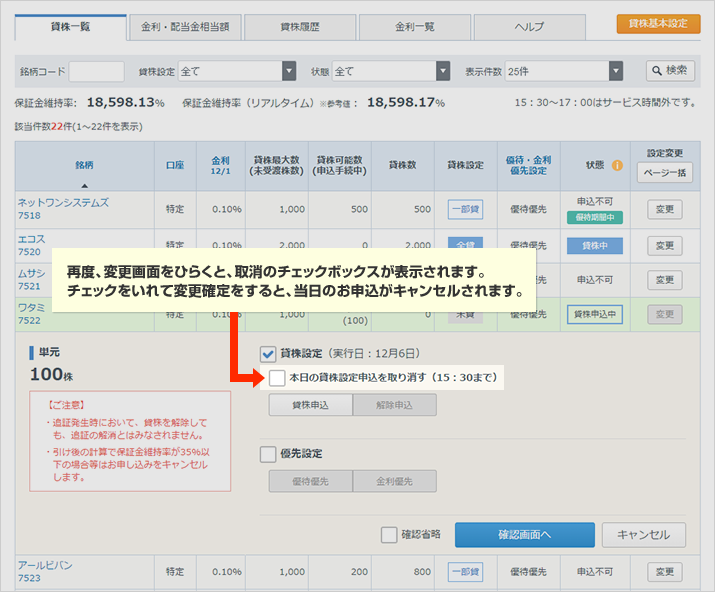Enable the 優先設定 checkbox
Screen dimensions: 715x592
pyautogui.click(x=268, y=454)
